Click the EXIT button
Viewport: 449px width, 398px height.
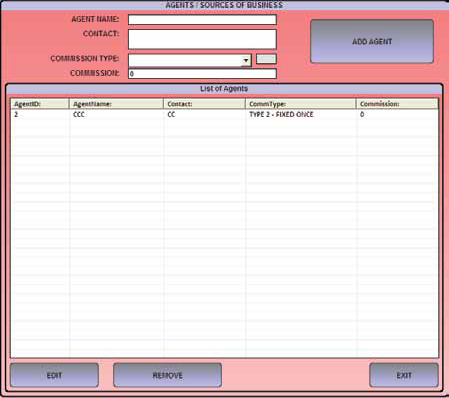[x=404, y=375]
